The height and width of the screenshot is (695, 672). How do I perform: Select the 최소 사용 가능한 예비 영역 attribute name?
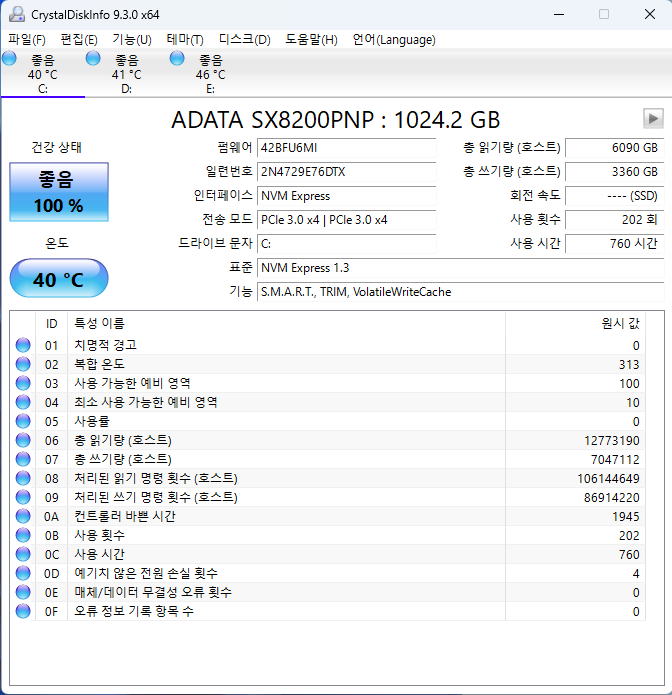tap(146, 402)
